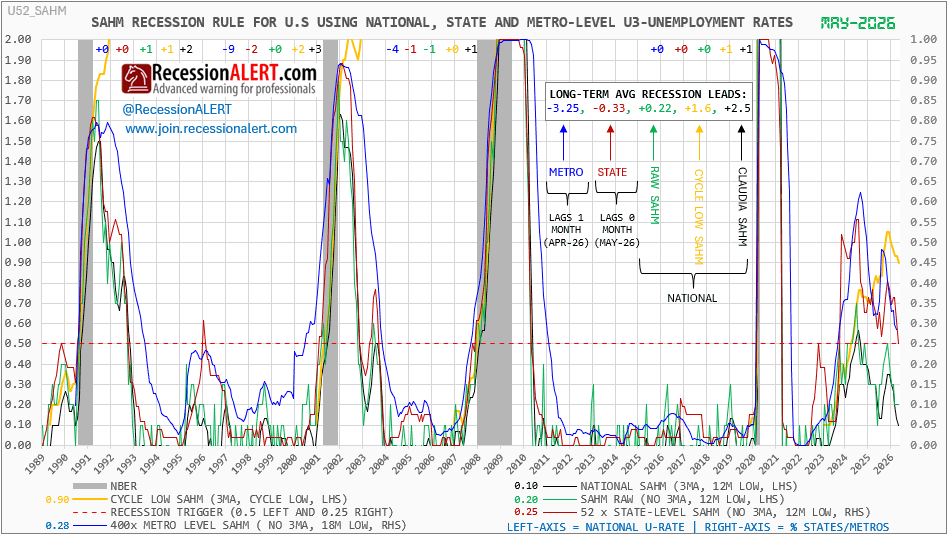Select the red dashed RECESSION TRIGGER legend line

pyautogui.click(x=89, y=513)
